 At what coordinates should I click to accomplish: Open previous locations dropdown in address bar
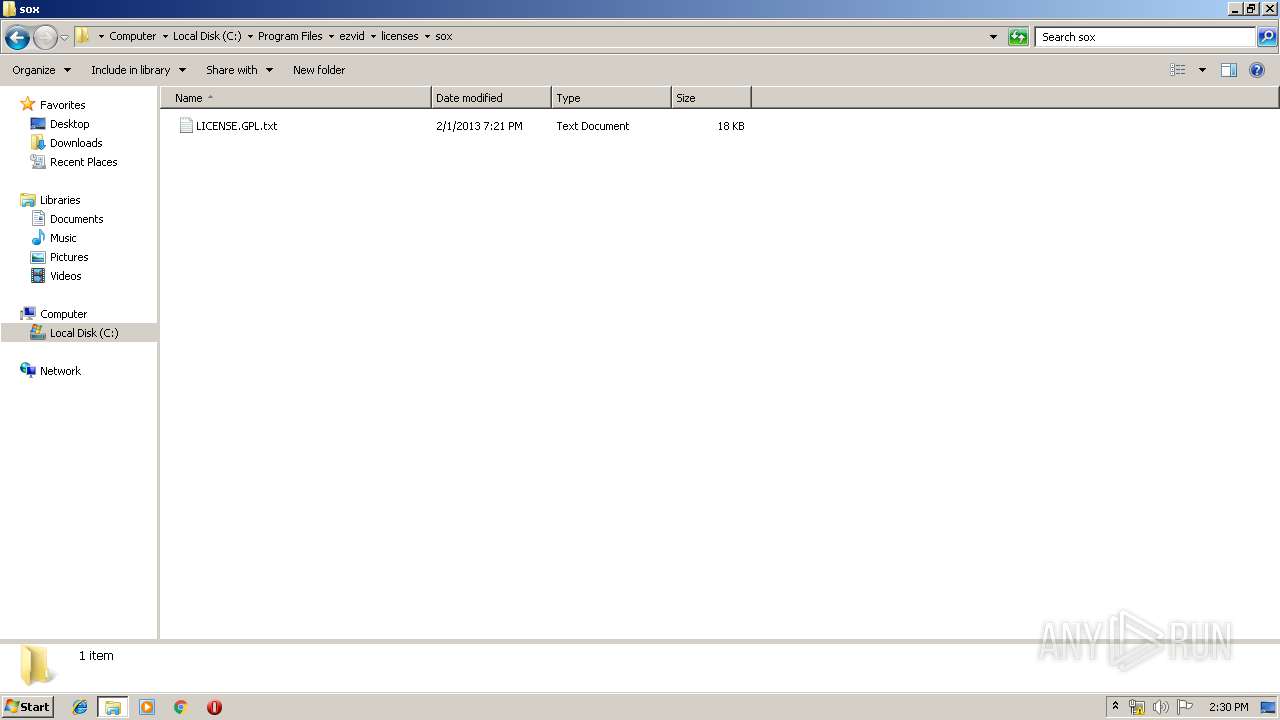point(993,37)
